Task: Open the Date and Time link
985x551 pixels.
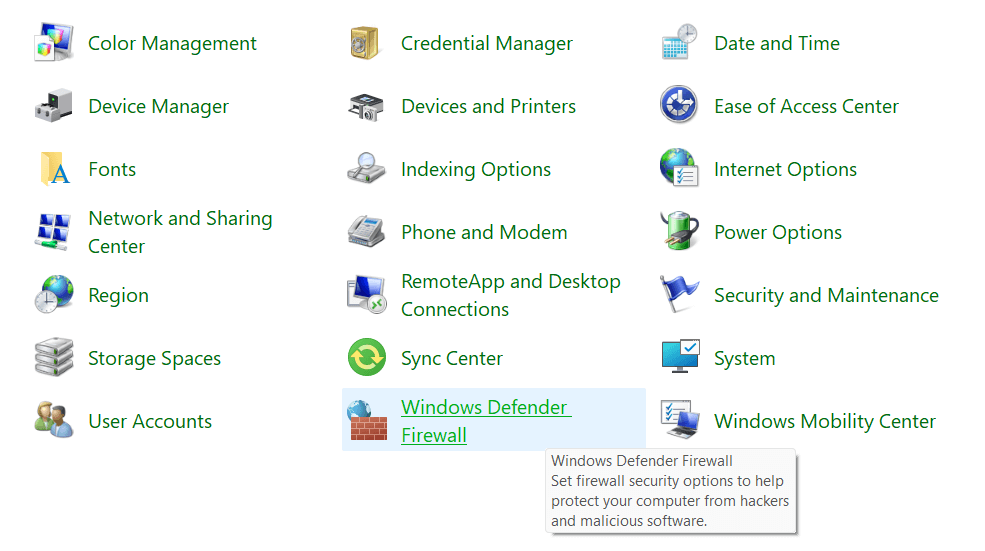Action: tap(777, 43)
